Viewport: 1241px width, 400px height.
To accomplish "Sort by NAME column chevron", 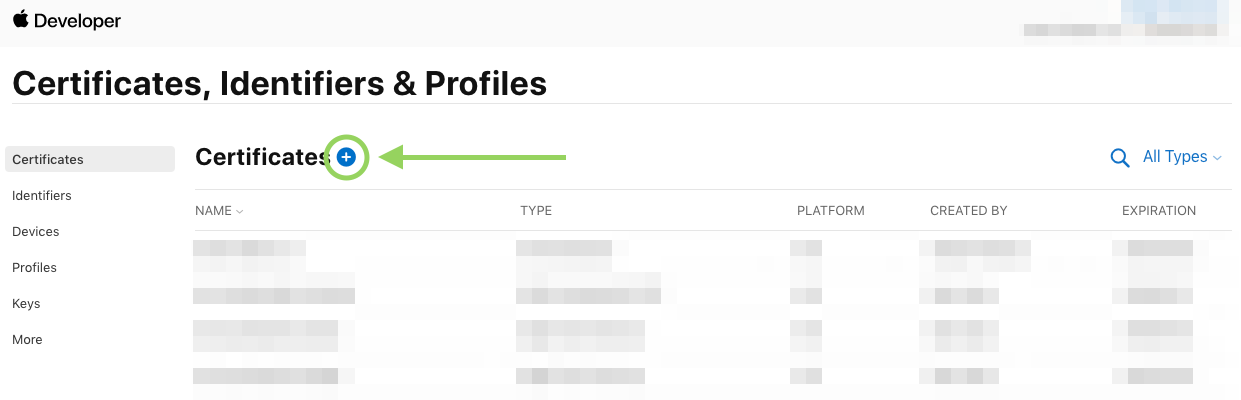I will 240,211.
